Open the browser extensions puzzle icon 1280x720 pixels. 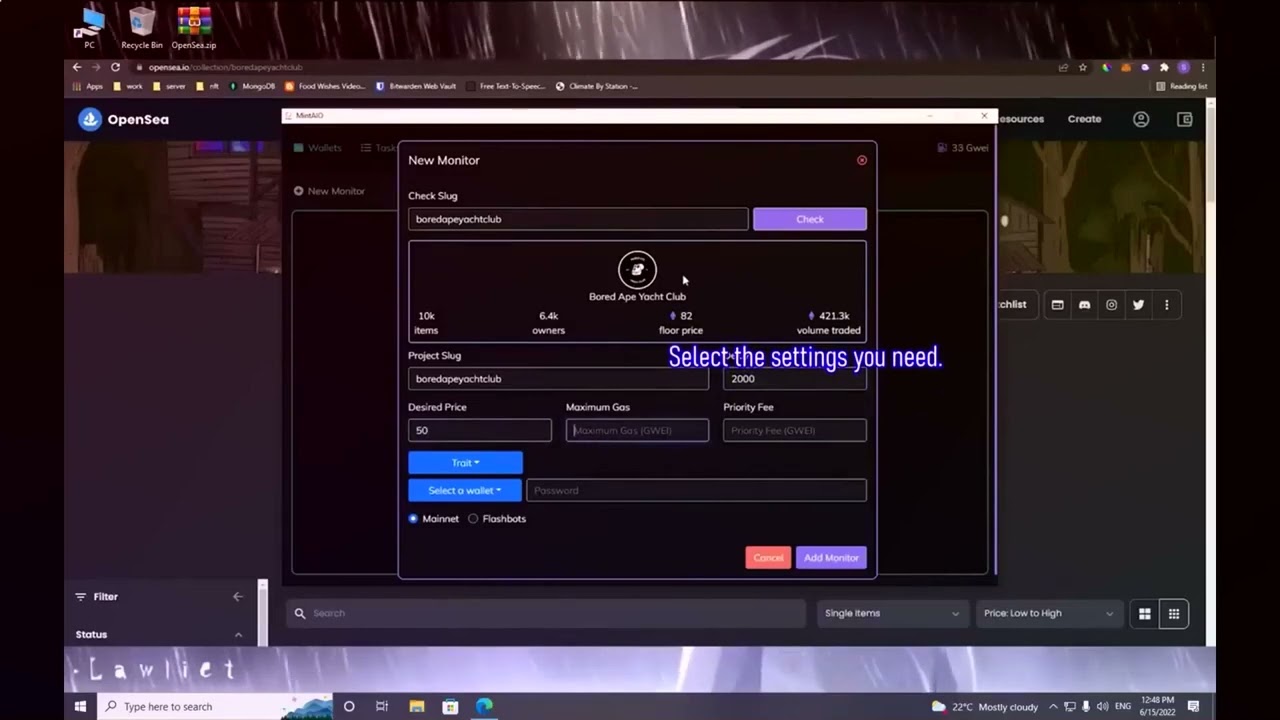1164,67
